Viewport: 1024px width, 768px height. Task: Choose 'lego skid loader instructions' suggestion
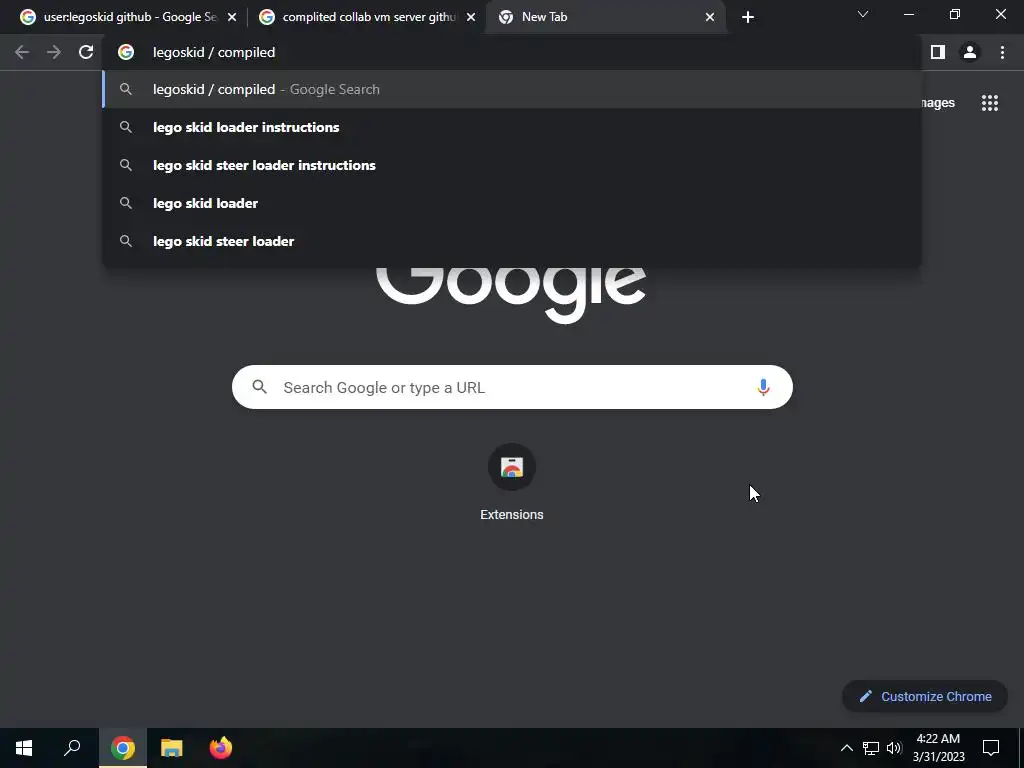512,127
